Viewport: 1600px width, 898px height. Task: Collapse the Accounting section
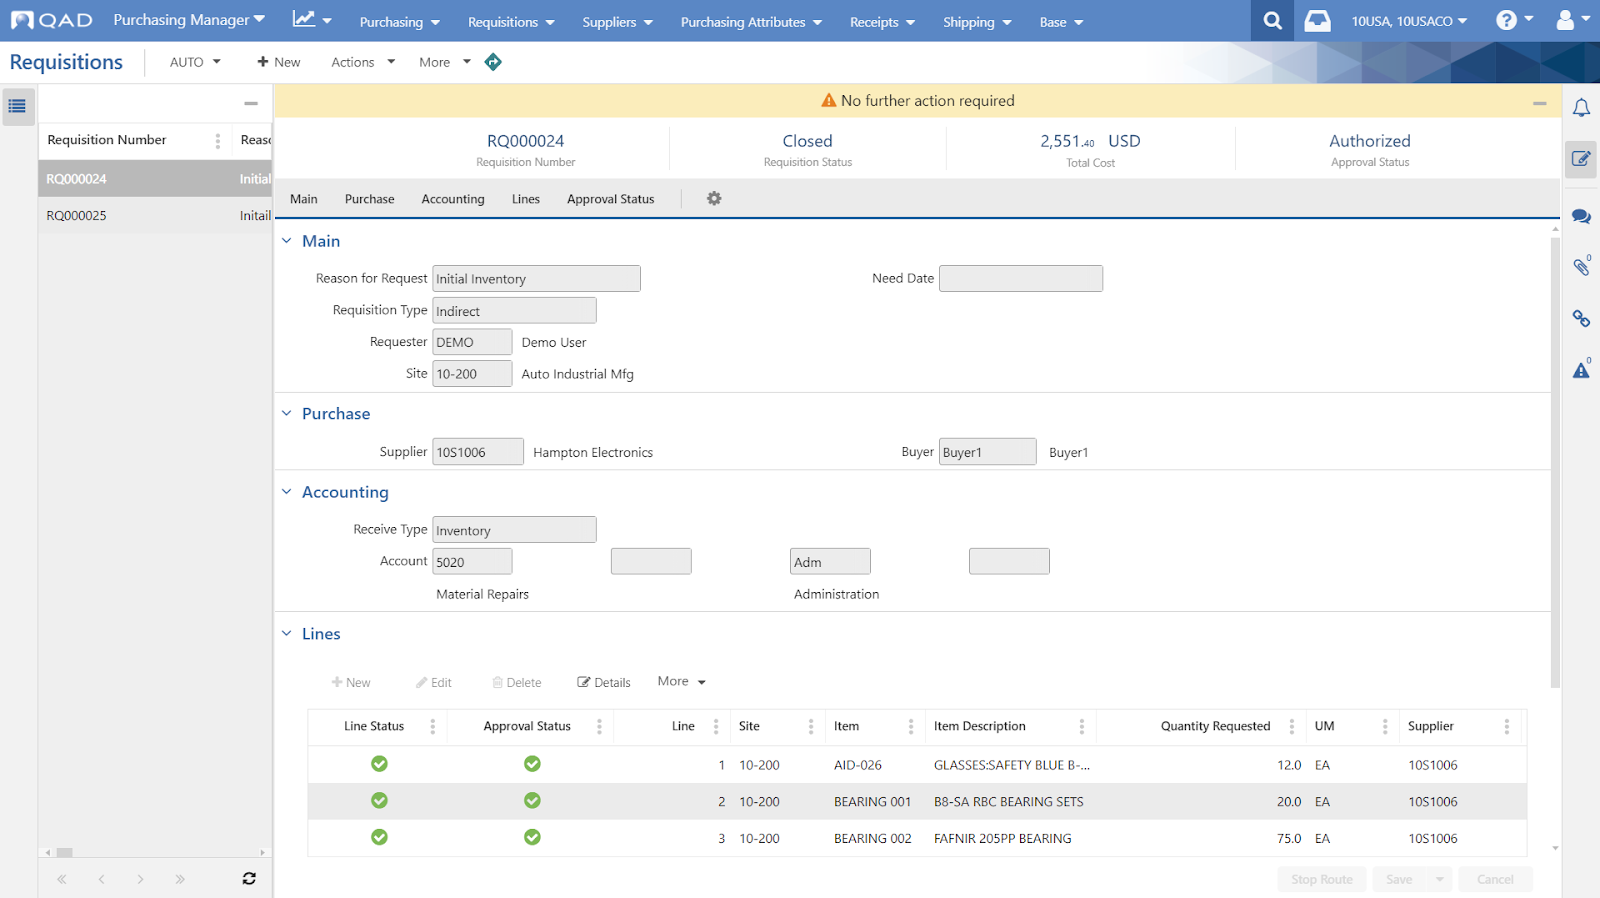(287, 492)
